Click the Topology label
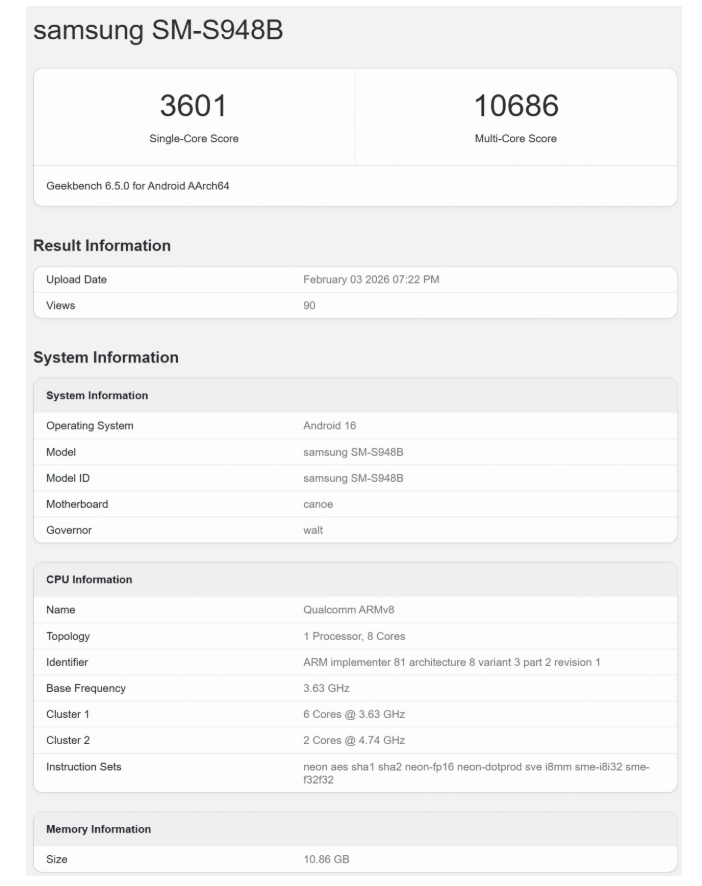 tap(68, 636)
